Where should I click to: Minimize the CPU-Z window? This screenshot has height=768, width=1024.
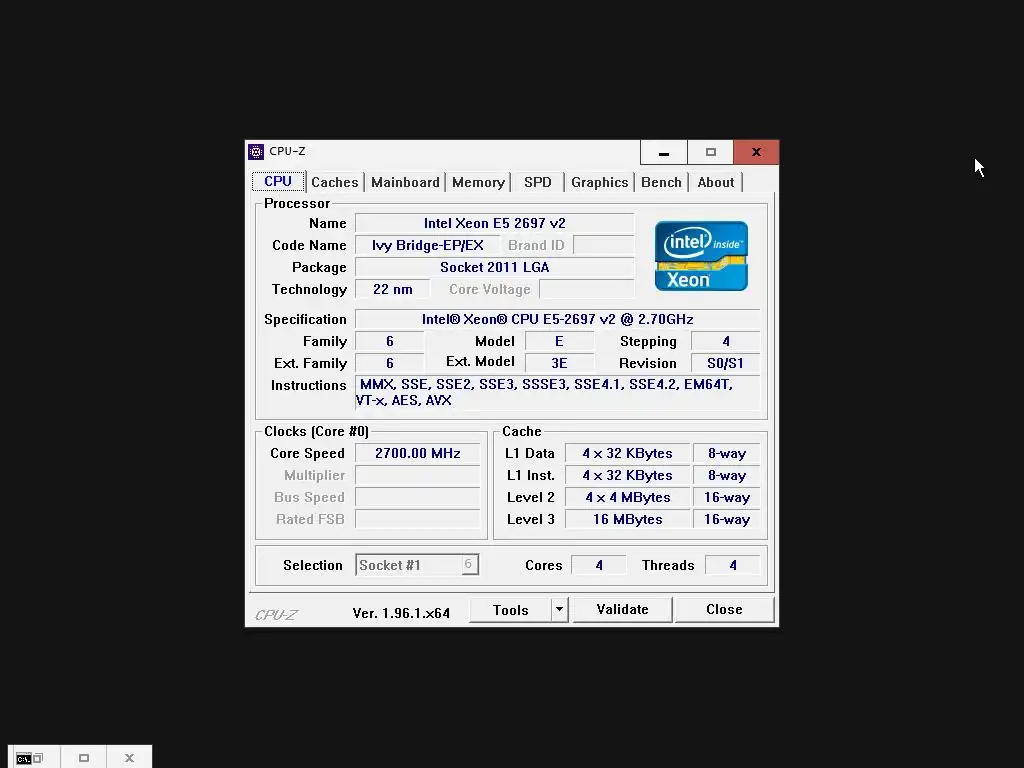pos(664,152)
